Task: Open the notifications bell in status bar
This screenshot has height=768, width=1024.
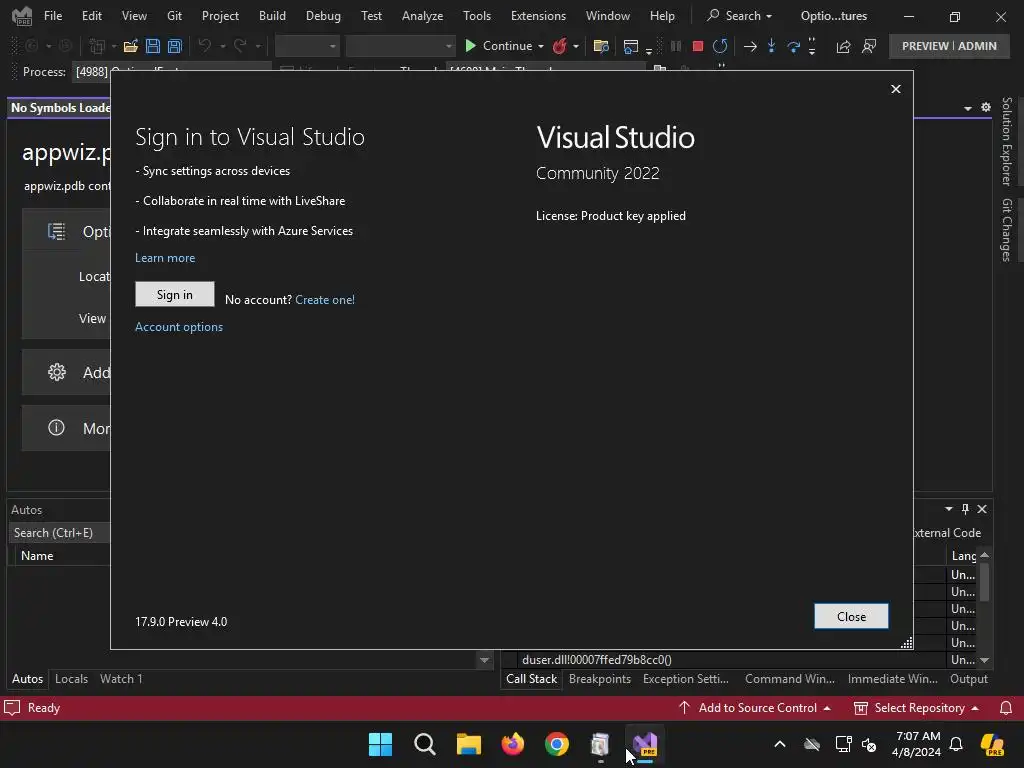Action: click(x=1006, y=708)
